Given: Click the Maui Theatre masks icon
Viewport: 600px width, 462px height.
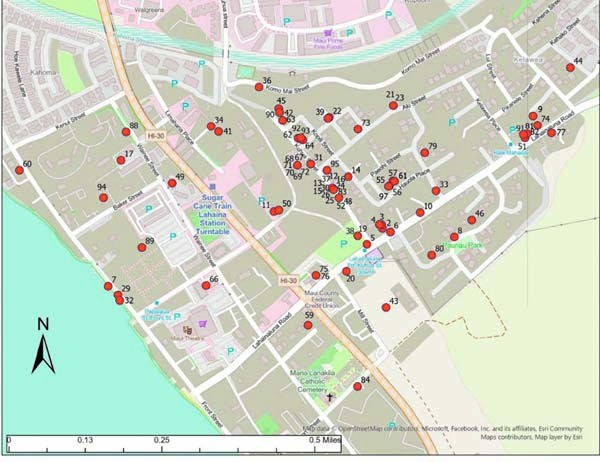Looking at the screenshot, I should [187, 327].
